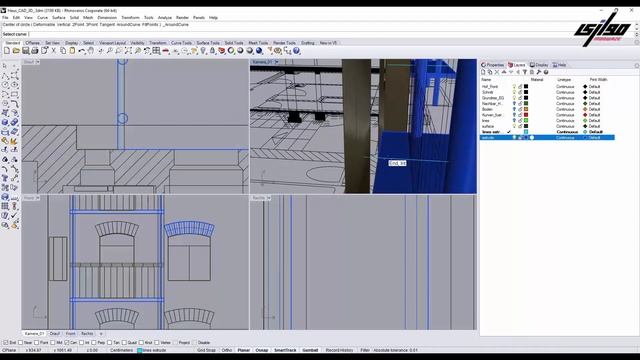The height and width of the screenshot is (360, 640).
Task: Toggle Osnap in the status bar
Action: point(262,350)
